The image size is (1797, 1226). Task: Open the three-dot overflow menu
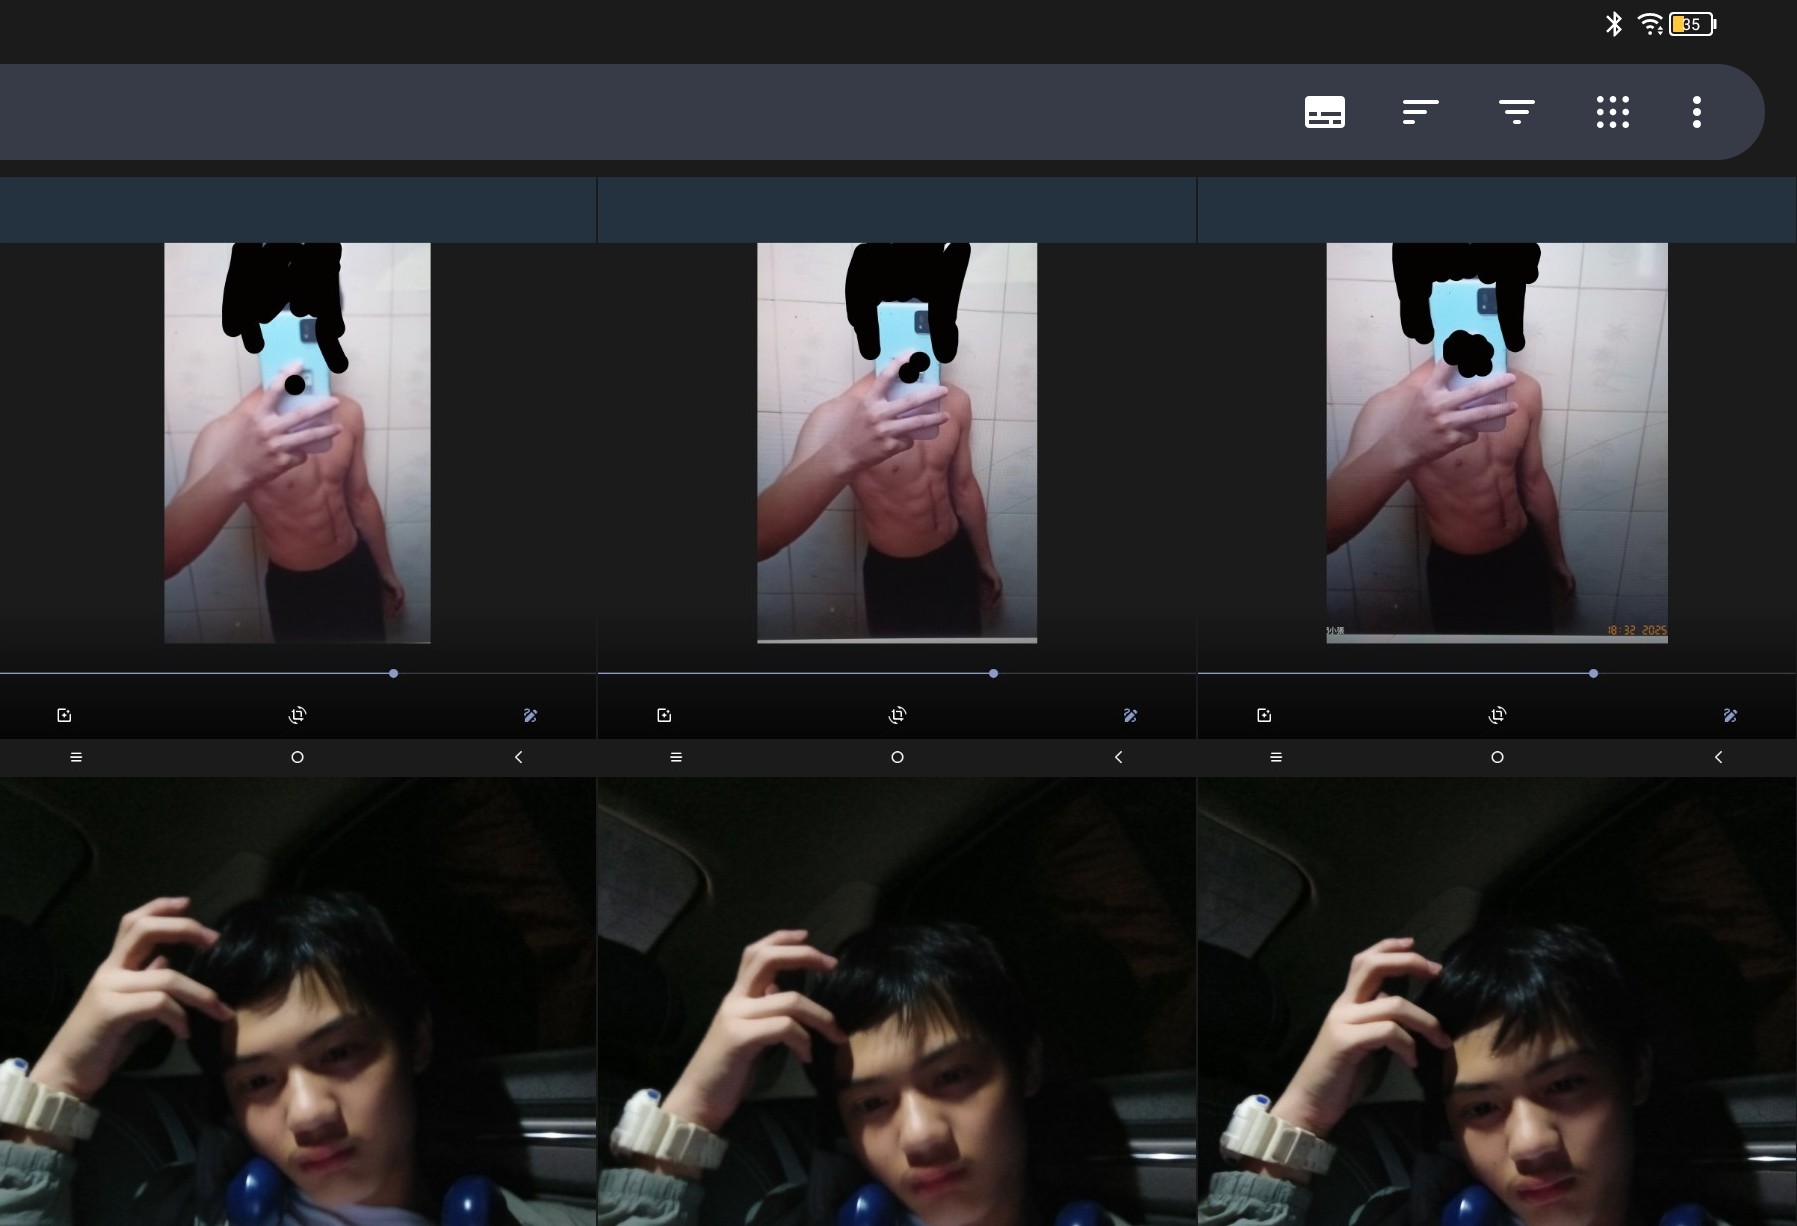1696,112
